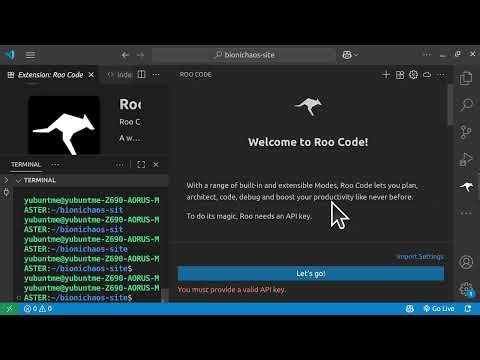Click the Copilot status bar icon
Screen dimensions: 480x360
click(x=410, y=309)
